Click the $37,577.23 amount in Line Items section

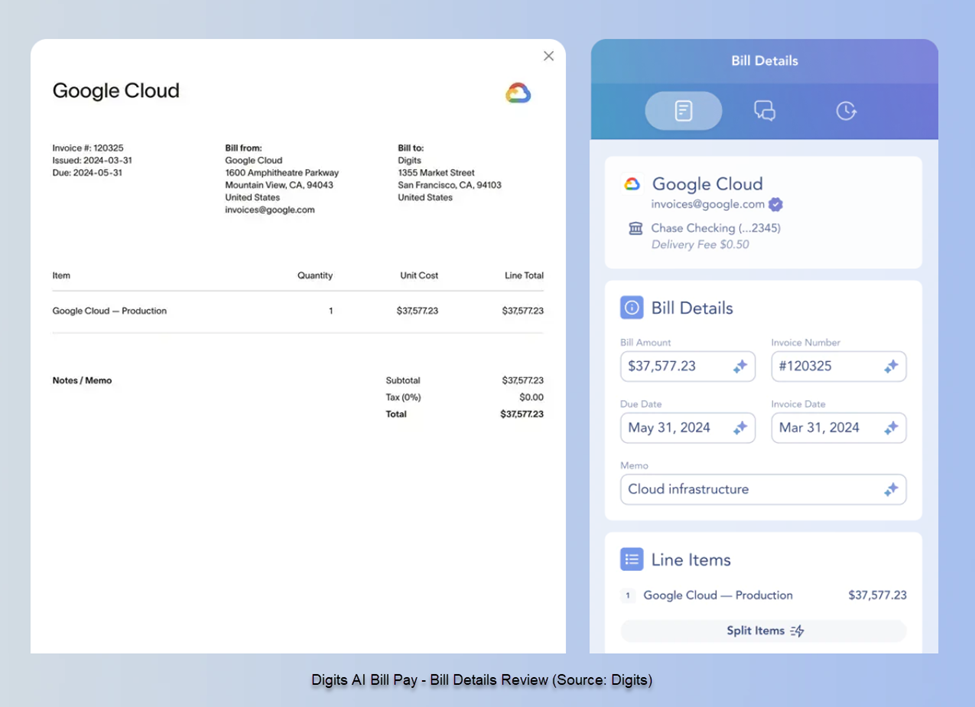tap(877, 595)
